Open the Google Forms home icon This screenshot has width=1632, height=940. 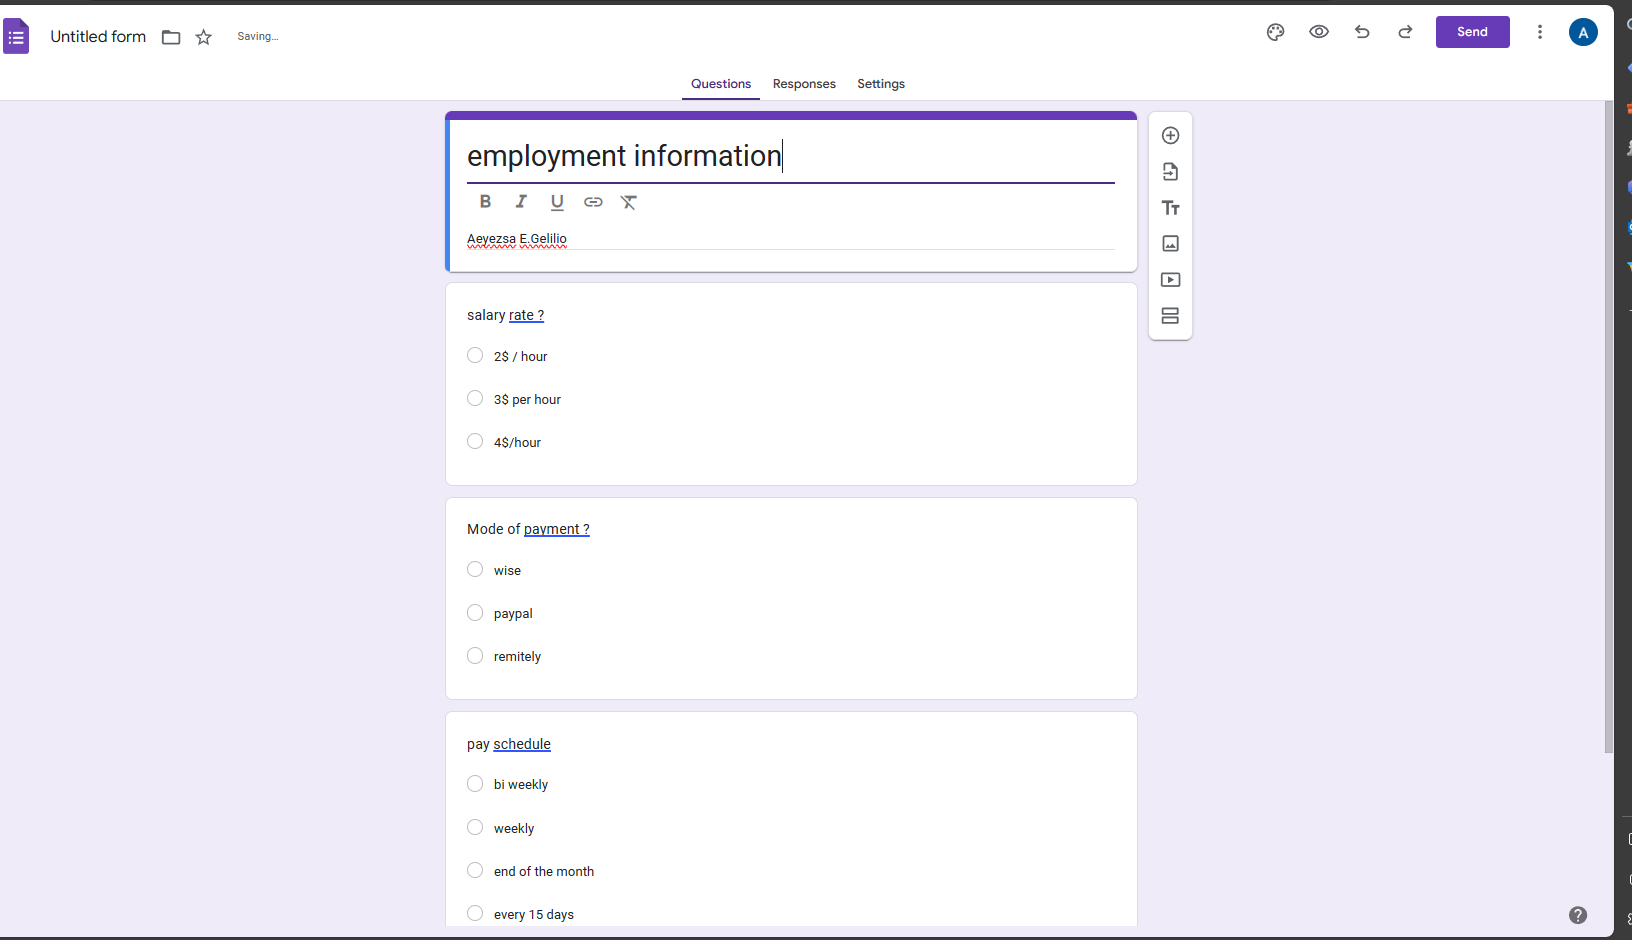click(x=16, y=37)
